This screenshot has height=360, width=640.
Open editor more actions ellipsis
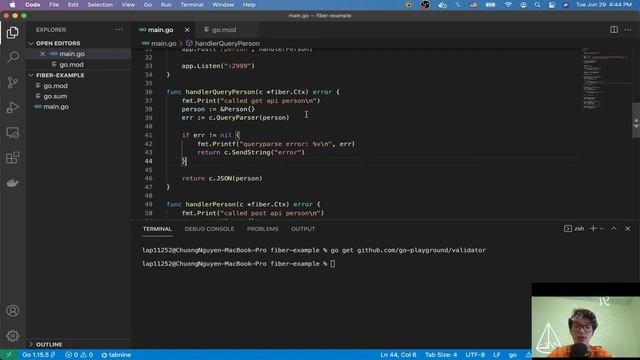click(628, 29)
